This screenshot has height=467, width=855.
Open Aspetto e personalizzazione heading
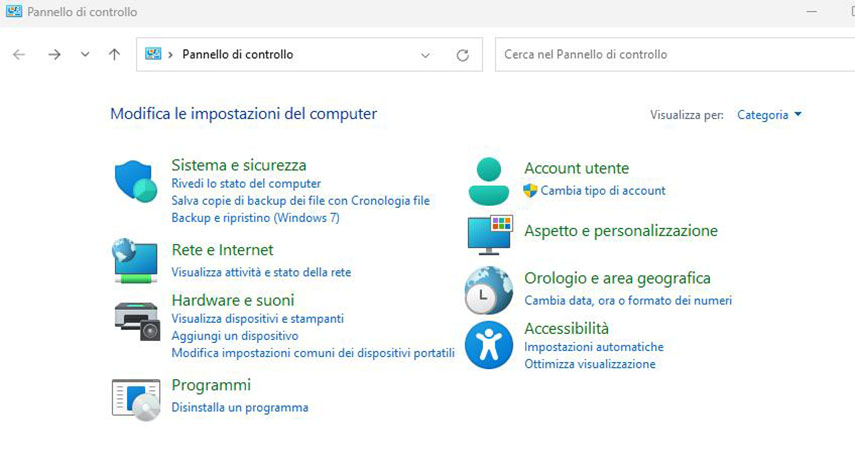[x=621, y=231]
